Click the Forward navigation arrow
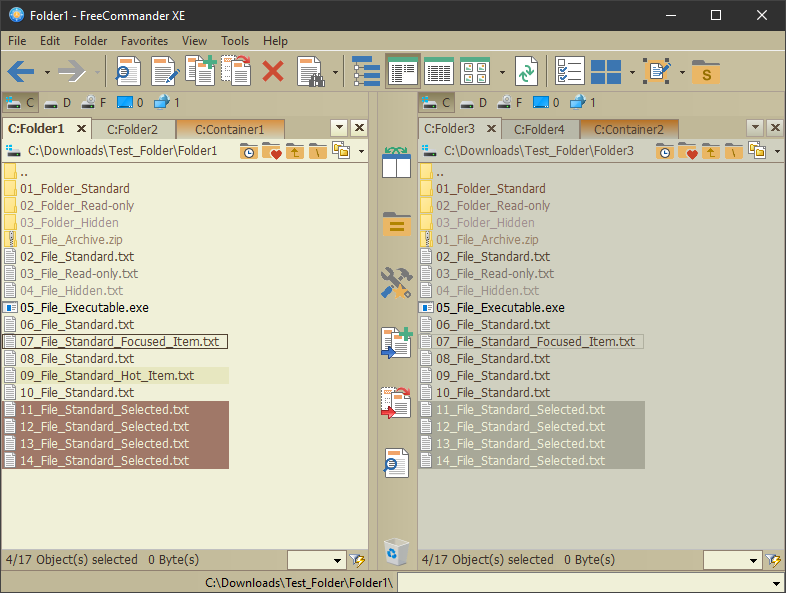 point(72,72)
